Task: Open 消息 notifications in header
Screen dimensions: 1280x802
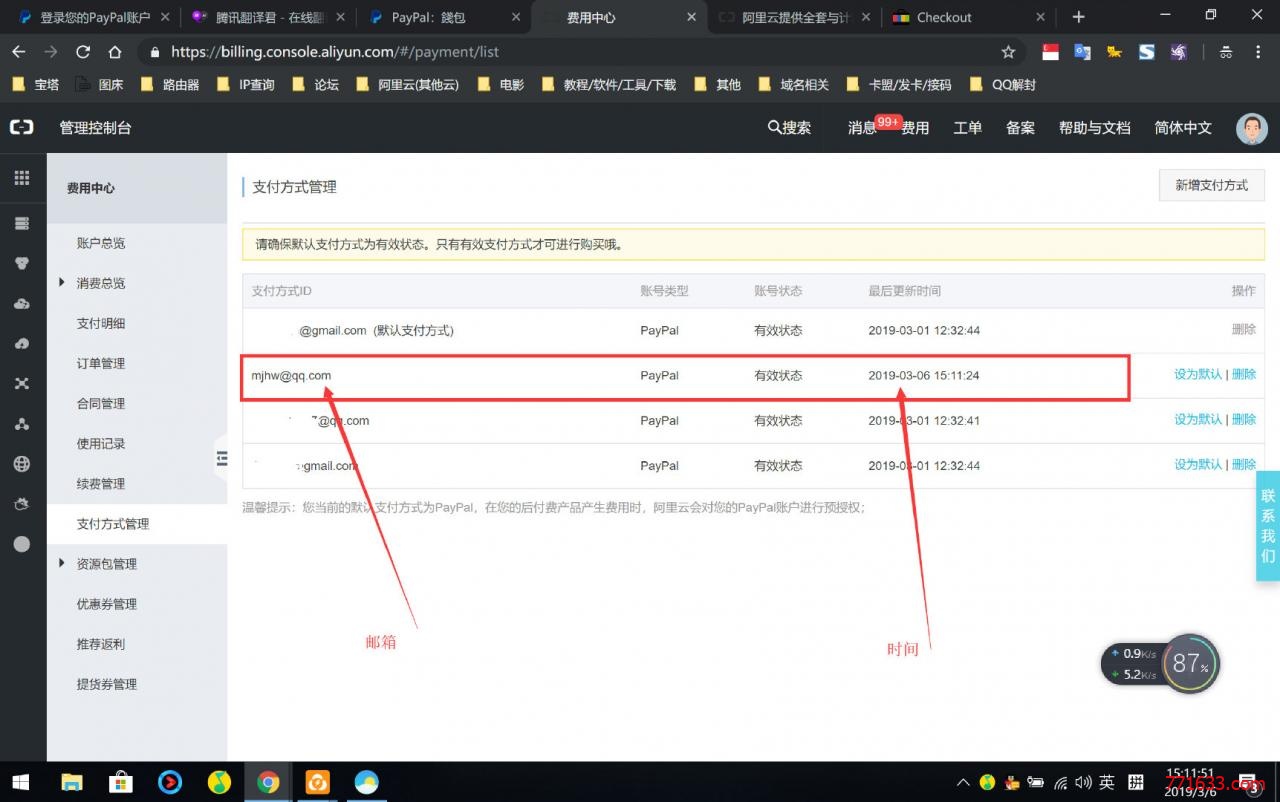Action: pyautogui.click(x=862, y=128)
